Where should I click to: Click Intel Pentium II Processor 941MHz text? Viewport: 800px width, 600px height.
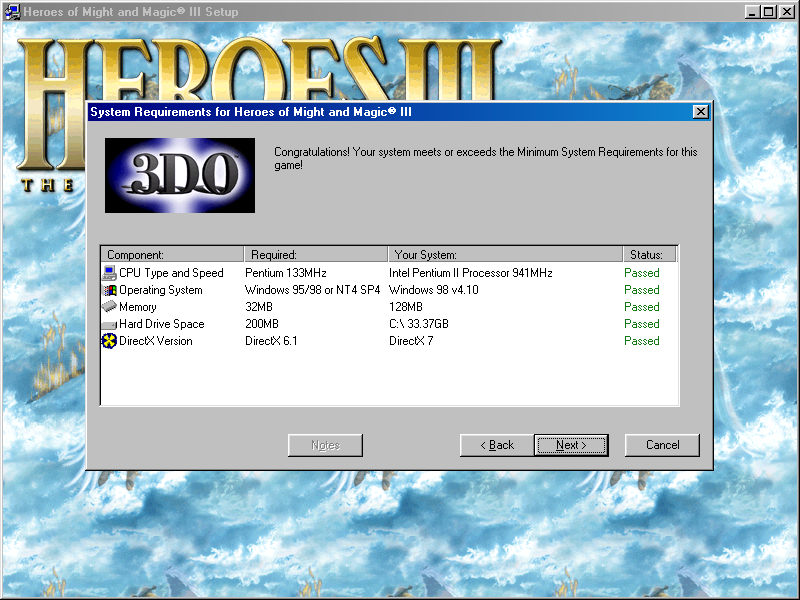pos(470,273)
